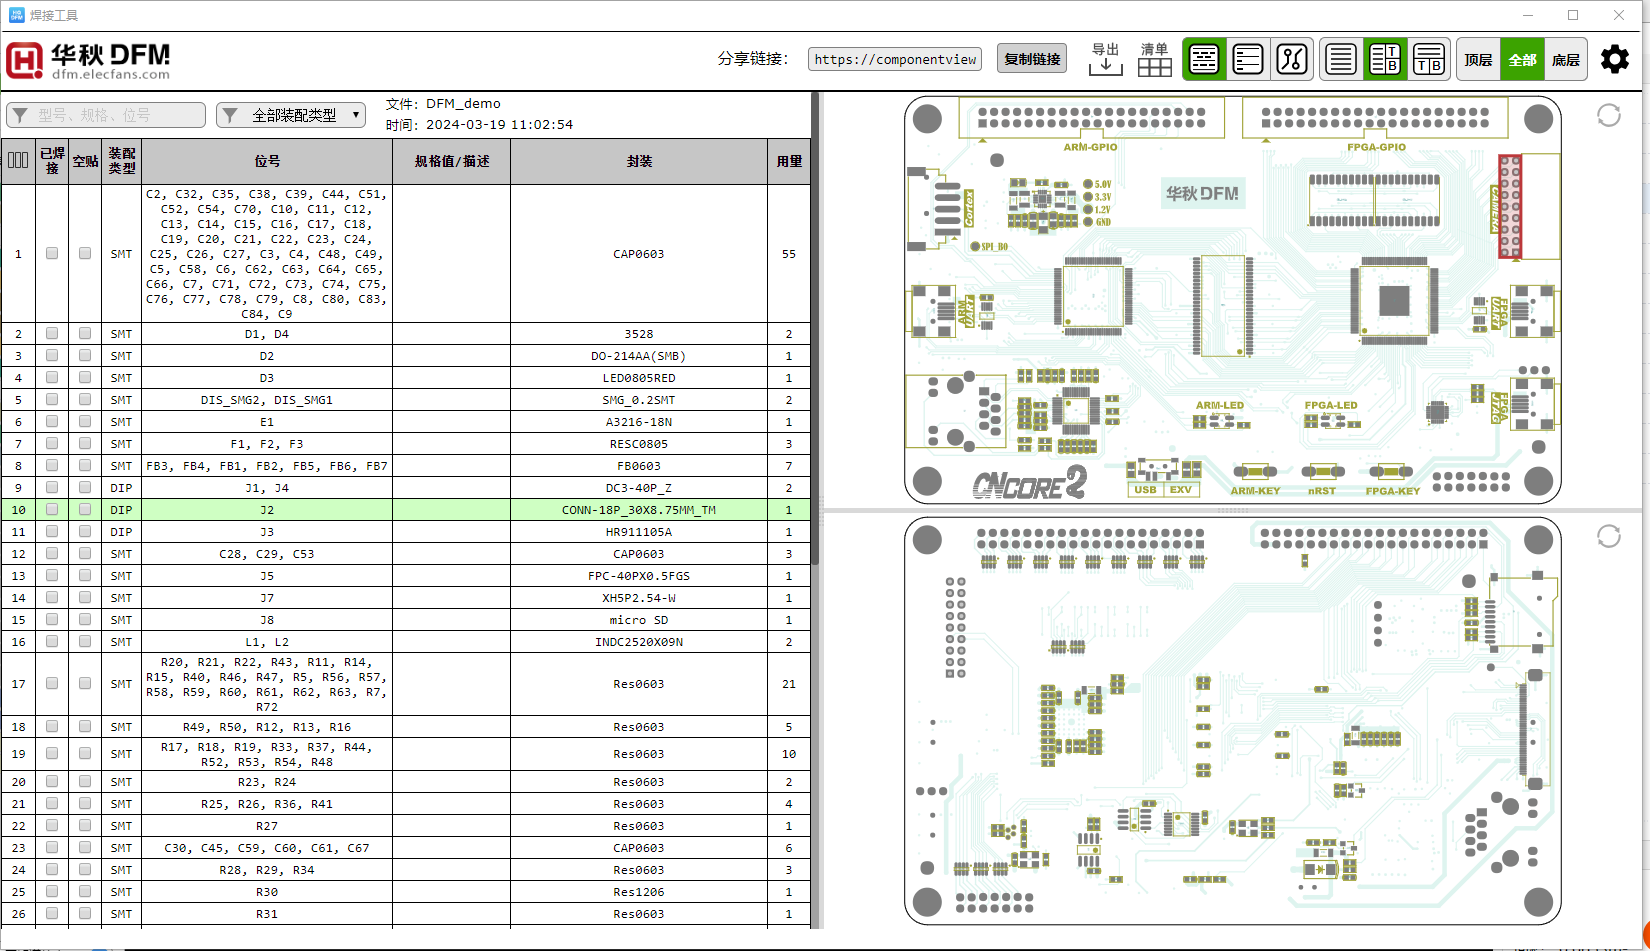Image resolution: width=1650 pixels, height=951 pixels.
Task: Click the funnel icon in the assembly type filter
Action: (x=230, y=115)
